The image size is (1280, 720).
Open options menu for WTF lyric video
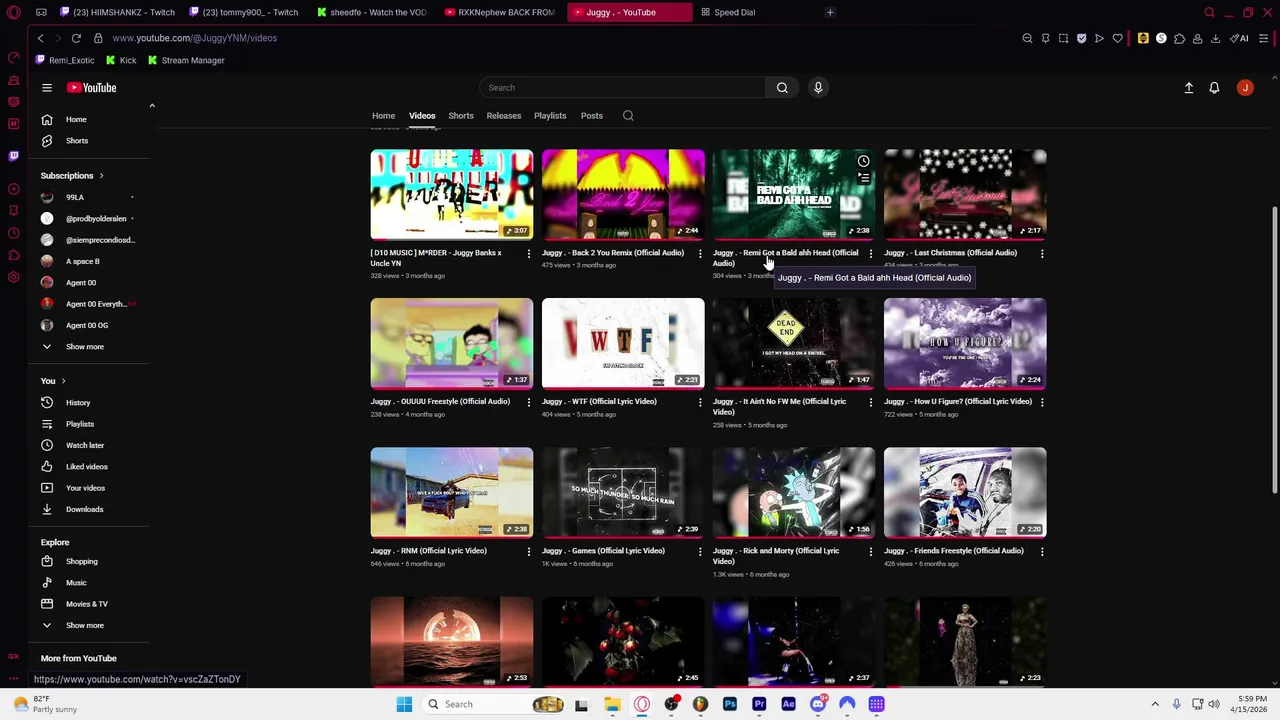tap(700, 402)
